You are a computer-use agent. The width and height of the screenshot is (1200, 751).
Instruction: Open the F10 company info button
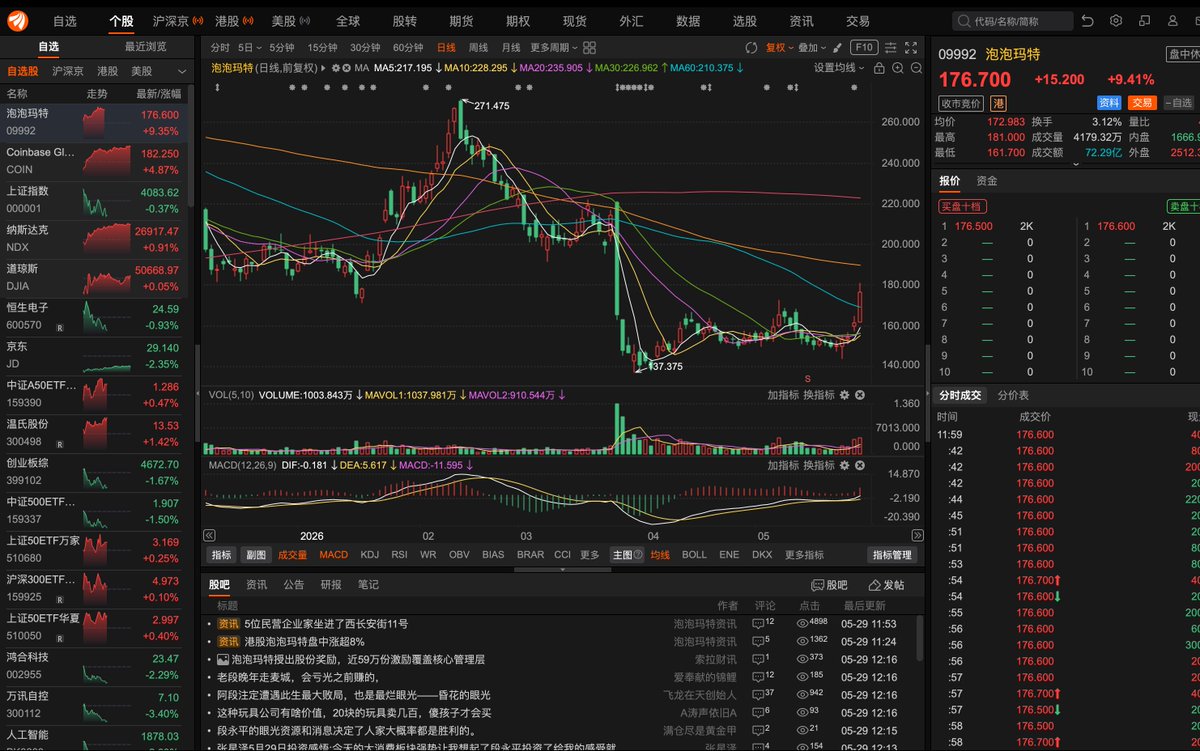click(x=864, y=47)
